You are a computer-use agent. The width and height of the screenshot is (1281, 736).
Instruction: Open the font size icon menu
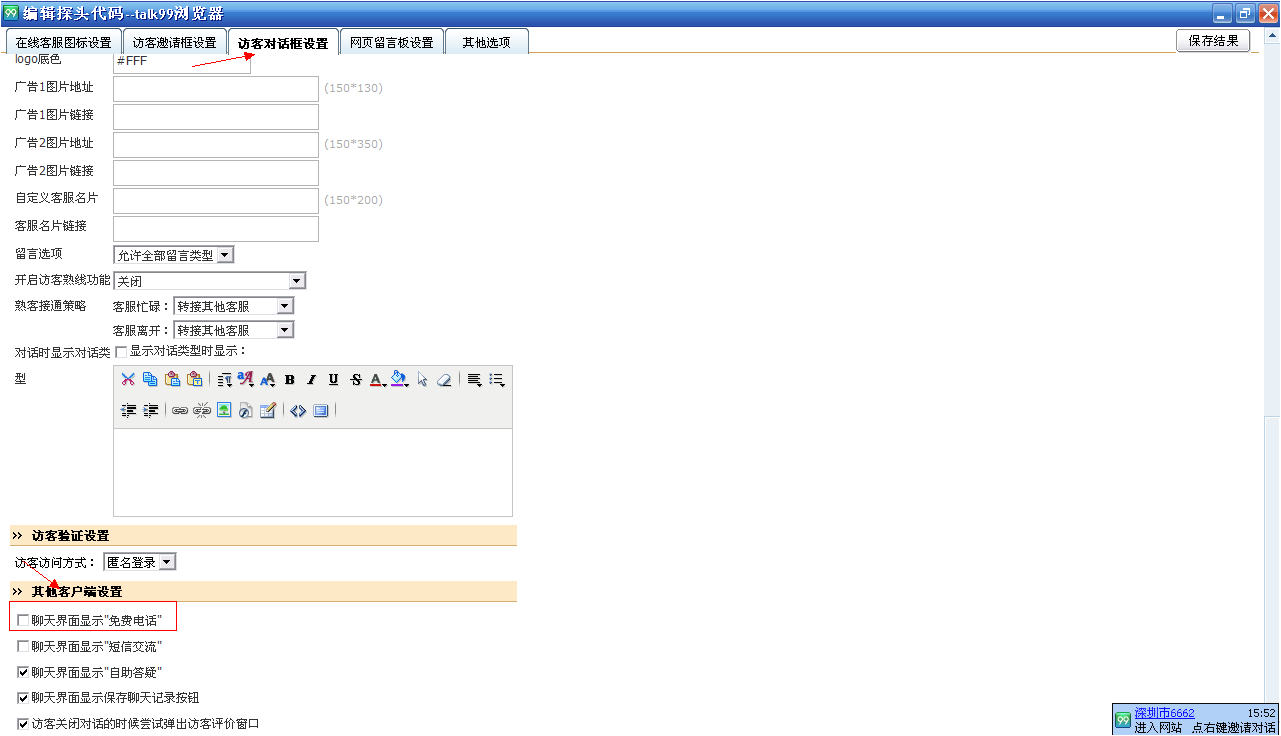click(x=267, y=380)
